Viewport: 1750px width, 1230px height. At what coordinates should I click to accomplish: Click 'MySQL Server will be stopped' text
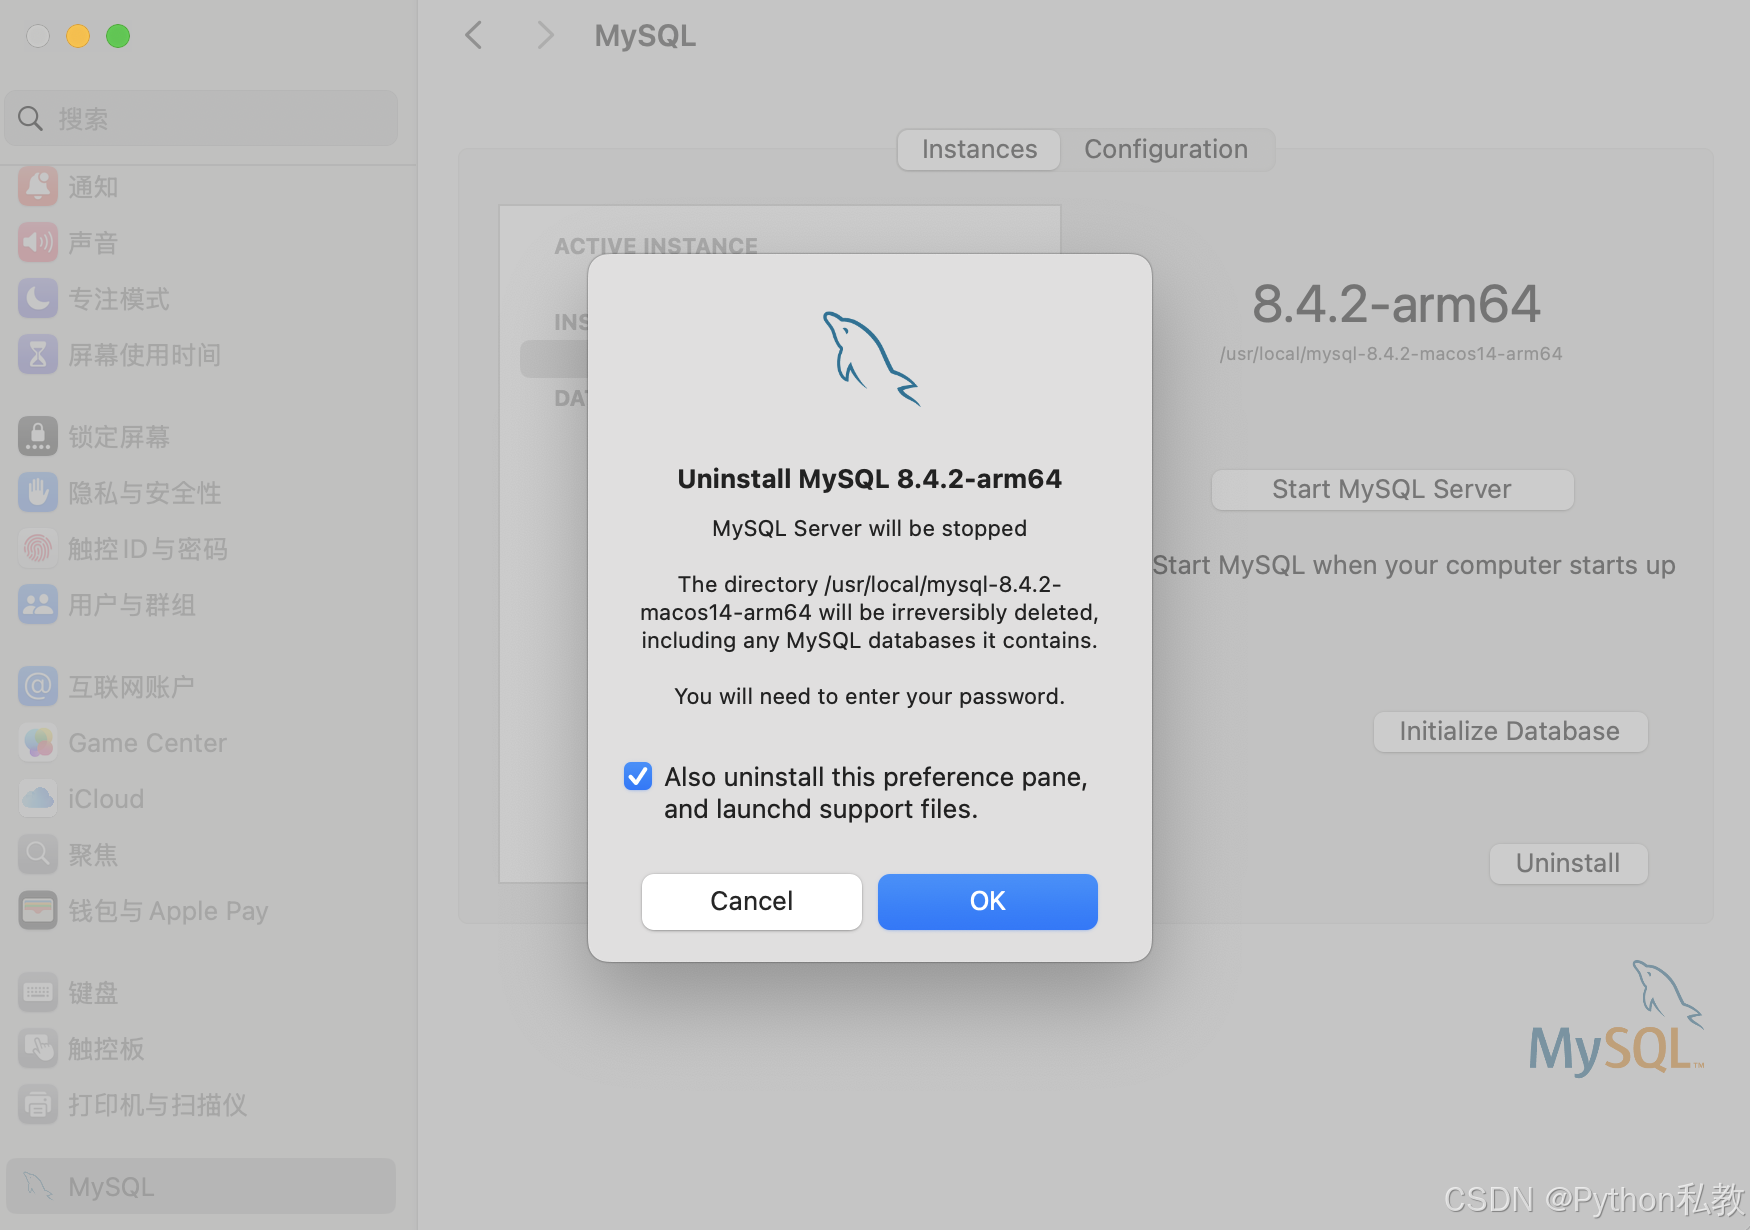pyautogui.click(x=870, y=528)
